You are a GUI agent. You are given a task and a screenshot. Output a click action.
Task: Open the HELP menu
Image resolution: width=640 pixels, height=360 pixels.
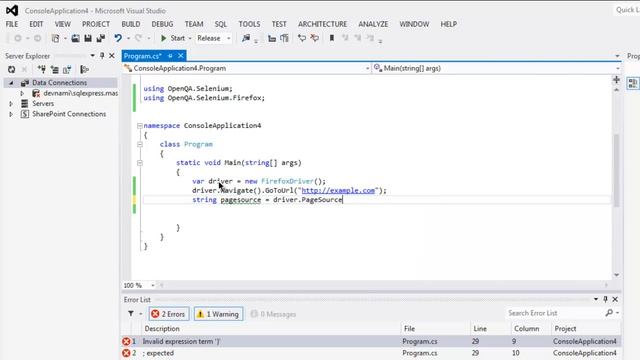click(x=448, y=24)
